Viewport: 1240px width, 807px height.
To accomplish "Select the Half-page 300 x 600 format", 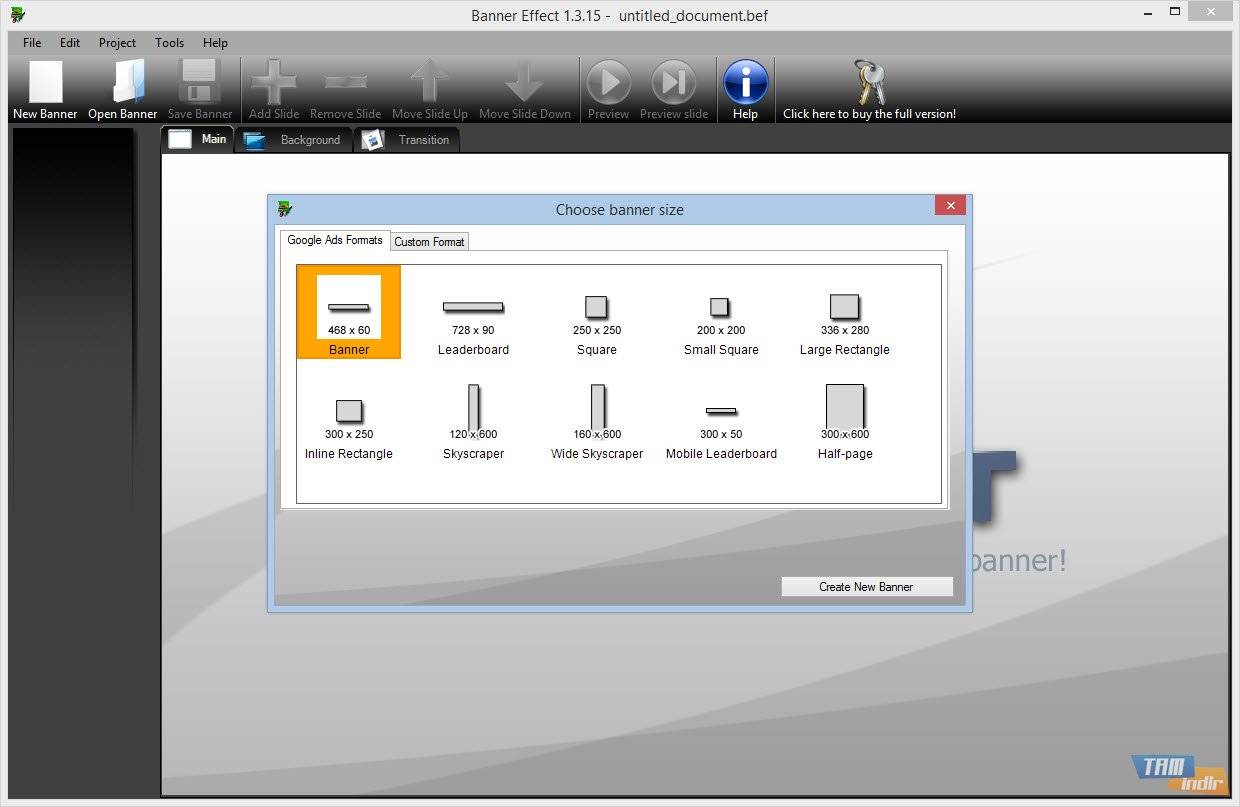I will coord(845,415).
